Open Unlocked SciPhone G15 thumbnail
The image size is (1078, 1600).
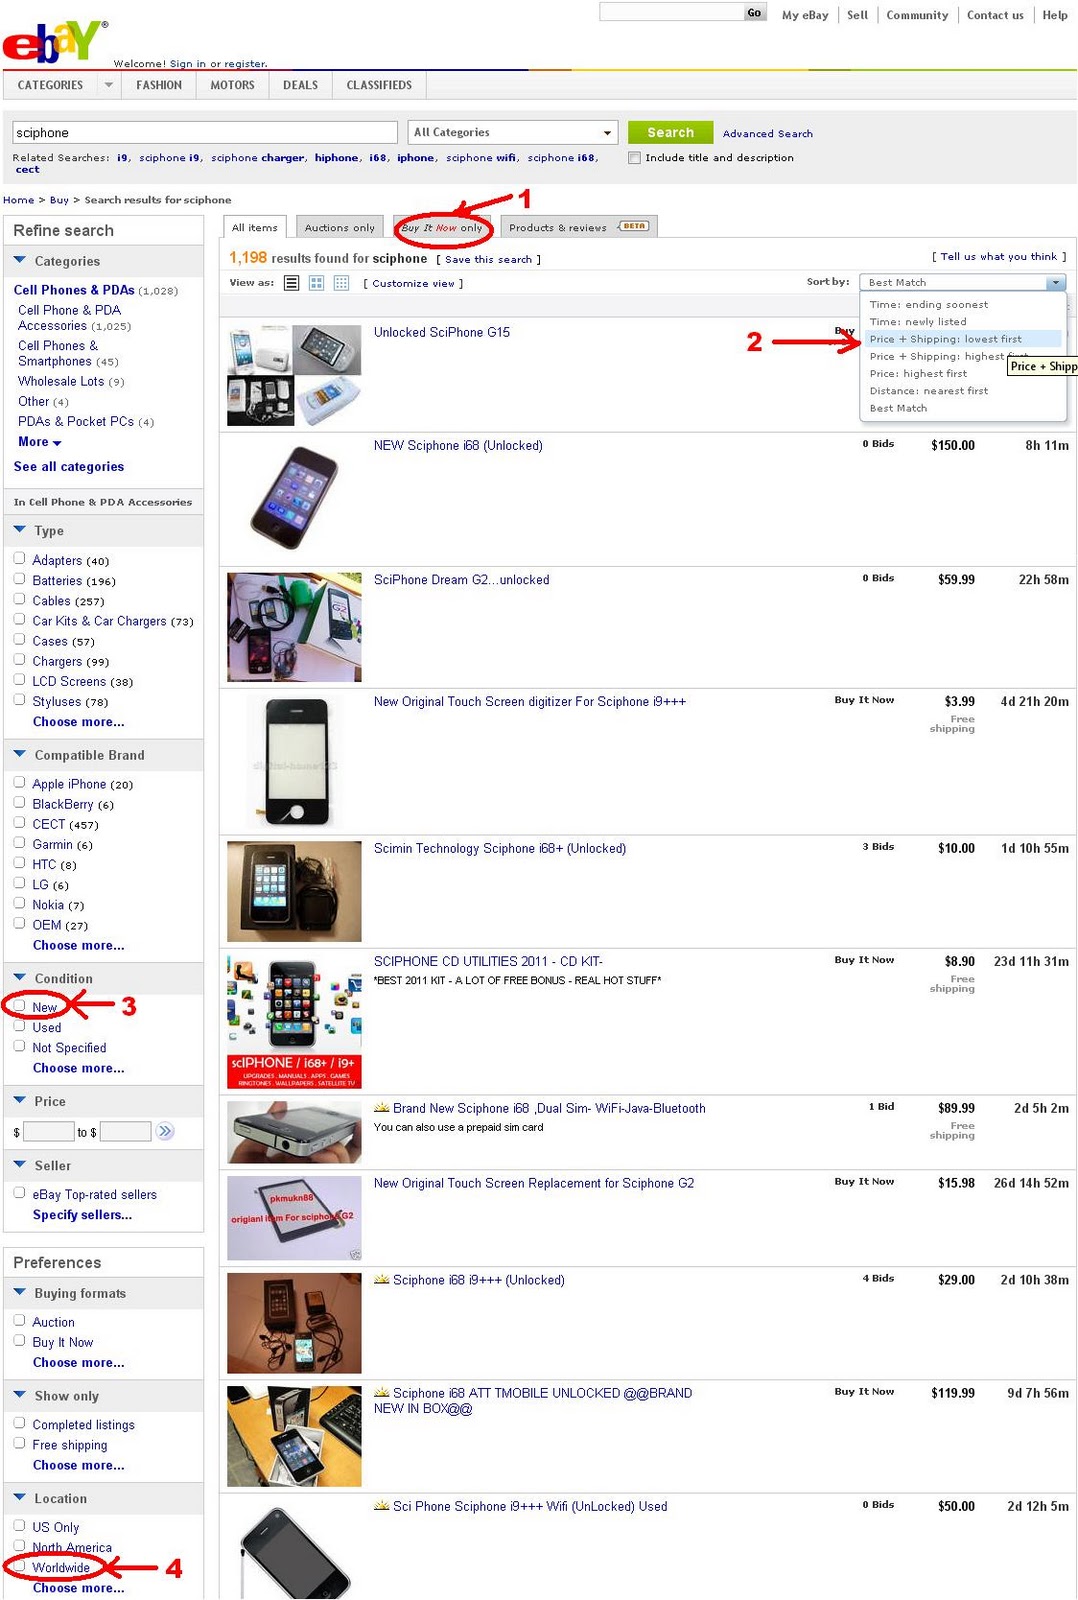[294, 375]
